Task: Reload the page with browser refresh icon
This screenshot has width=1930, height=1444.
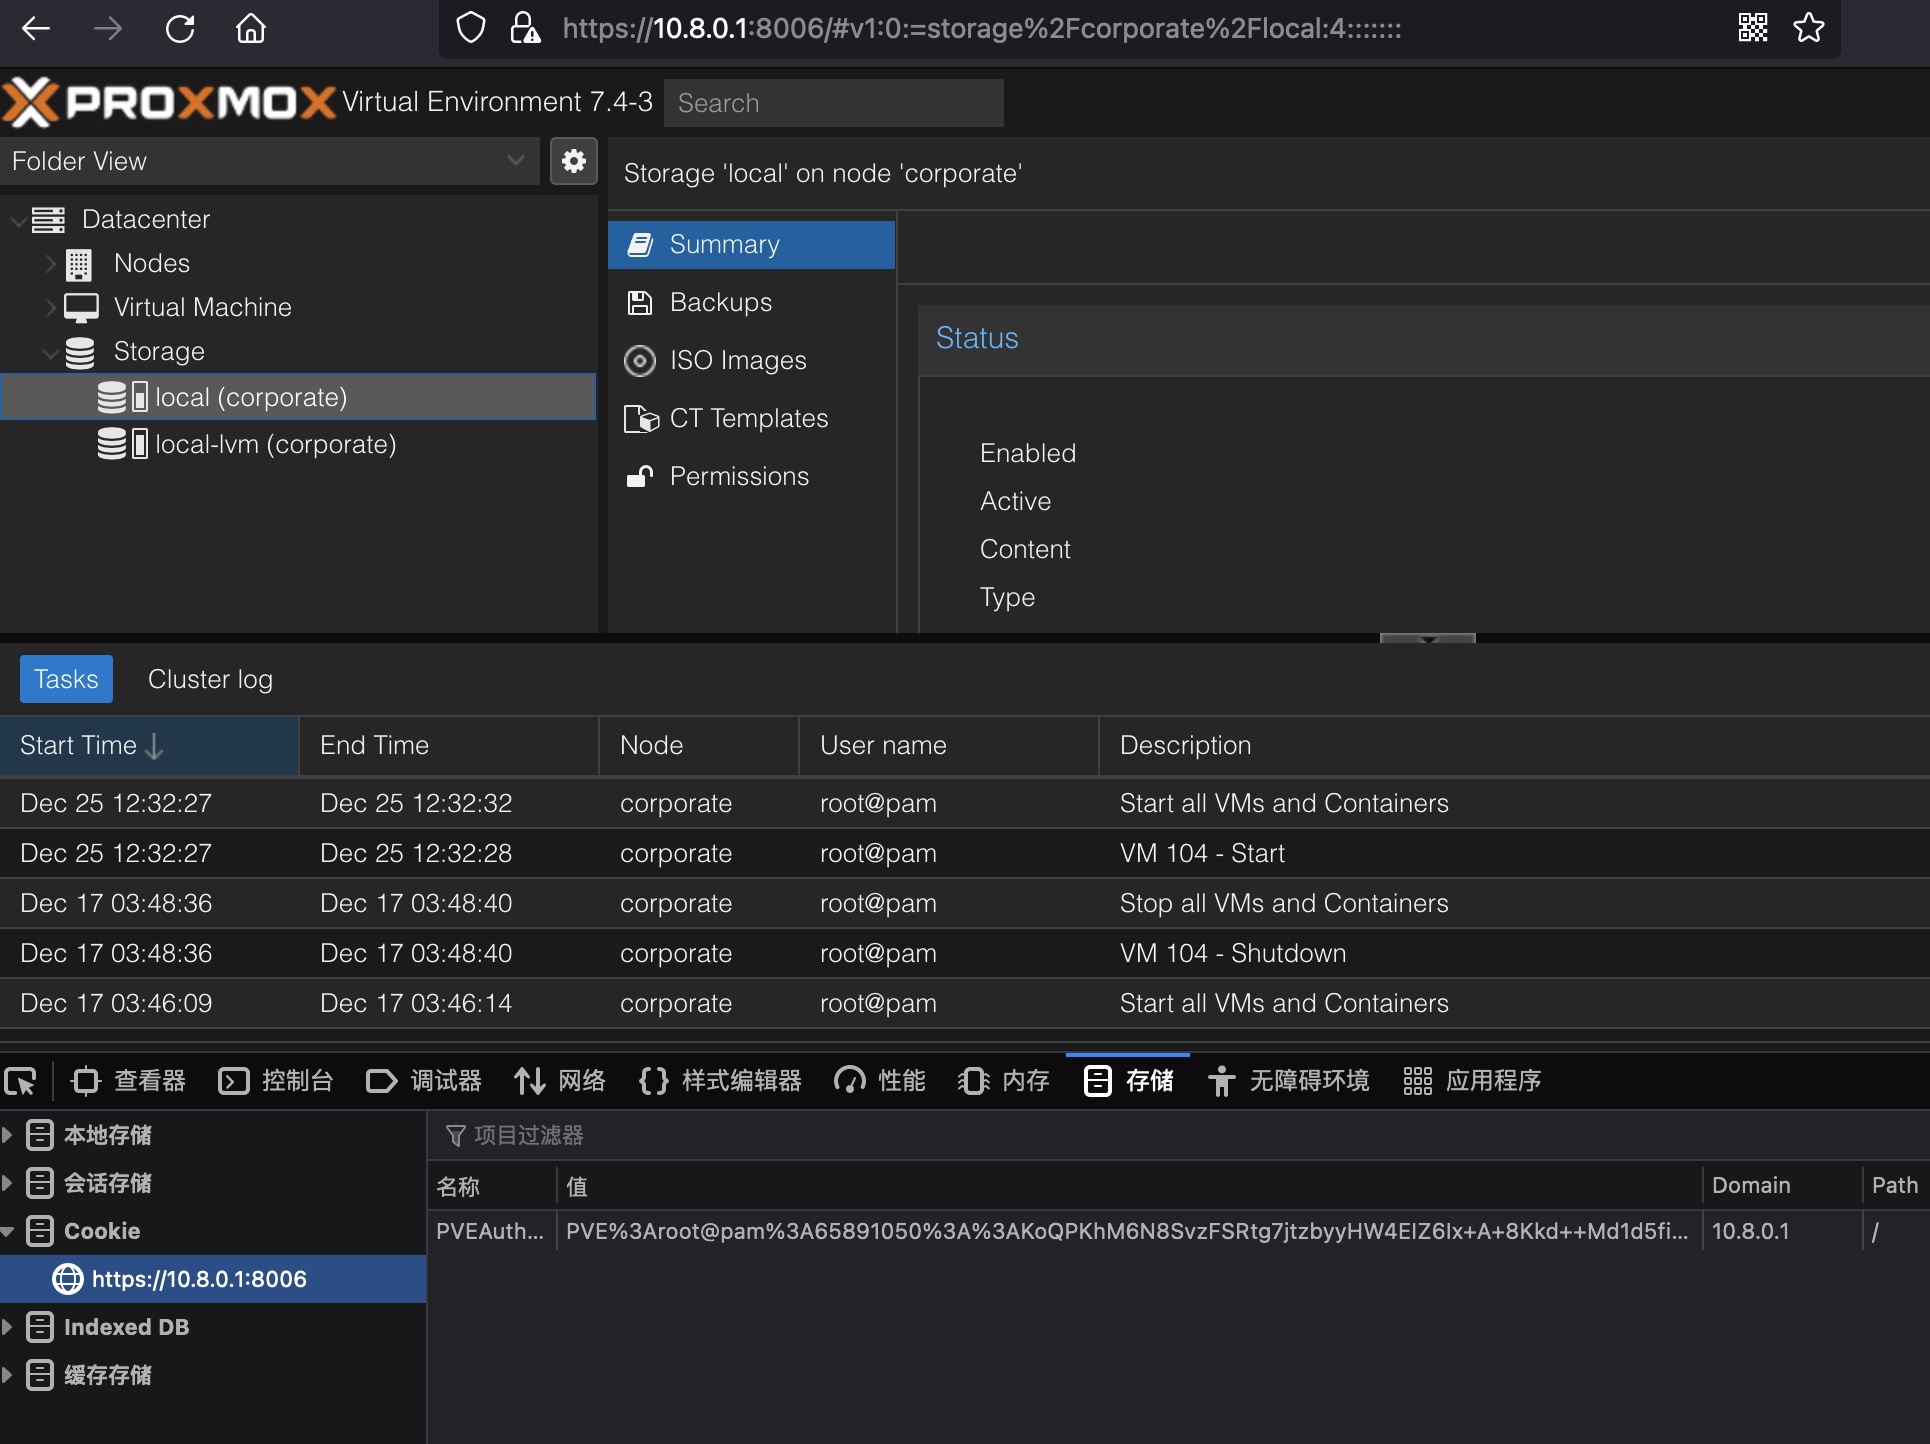Action: (180, 28)
